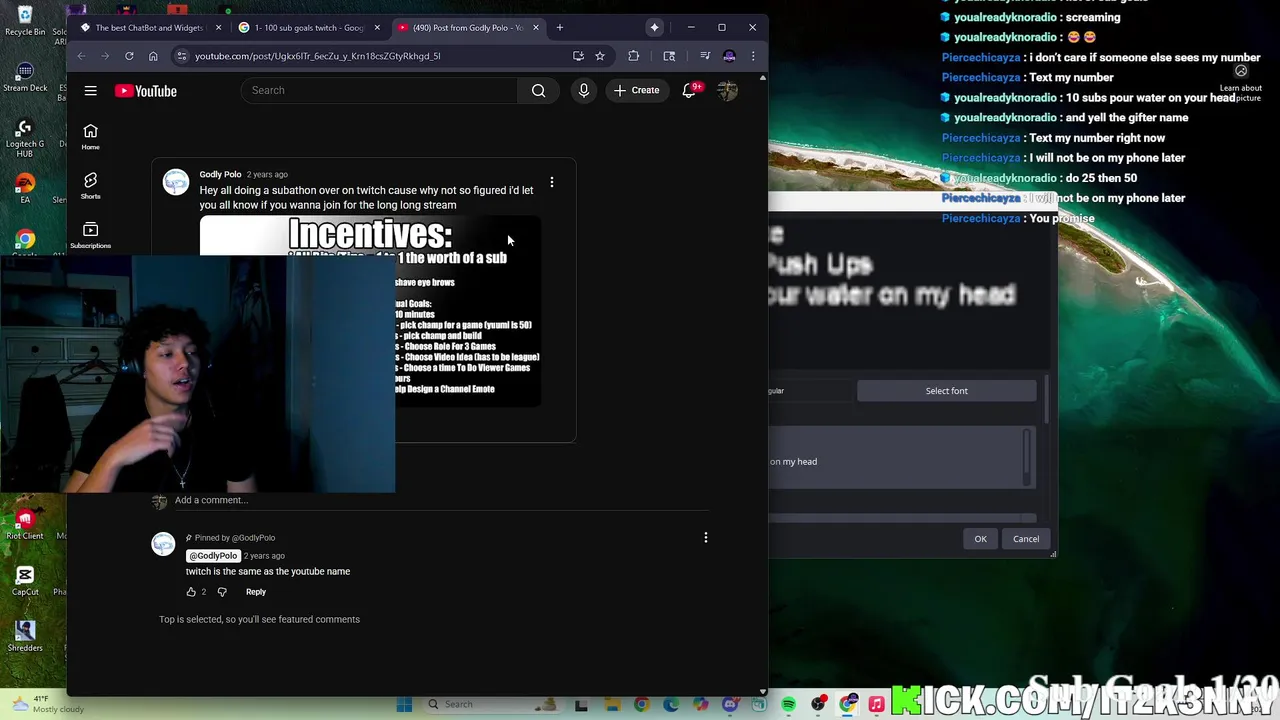This screenshot has height=720, width=1280.
Task: Open the Godly Polo channel name link
Action: tap(220, 174)
